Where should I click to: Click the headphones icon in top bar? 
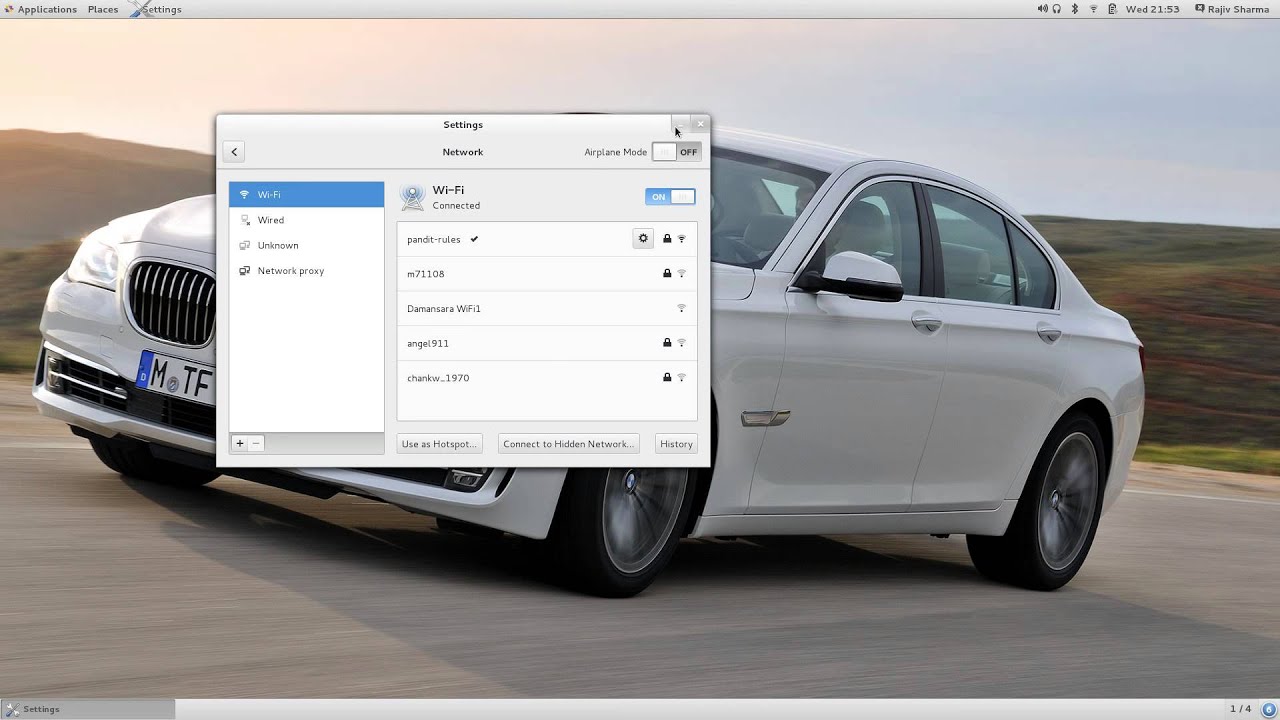click(x=1056, y=9)
